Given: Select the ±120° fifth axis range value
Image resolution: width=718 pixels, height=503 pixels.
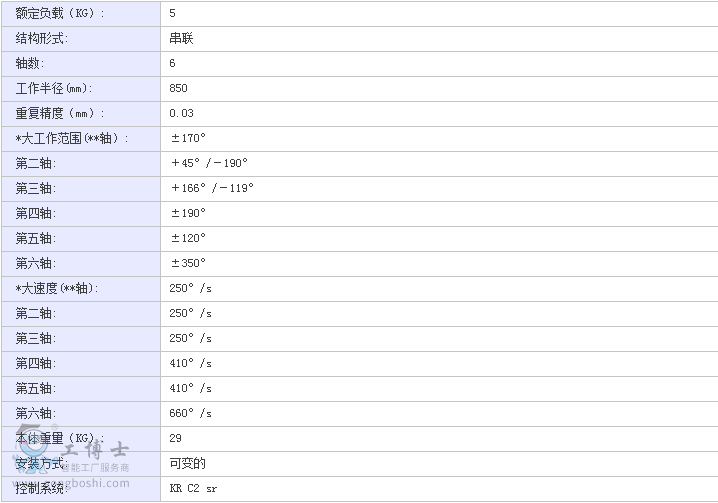Looking at the screenshot, I should [x=188, y=238].
